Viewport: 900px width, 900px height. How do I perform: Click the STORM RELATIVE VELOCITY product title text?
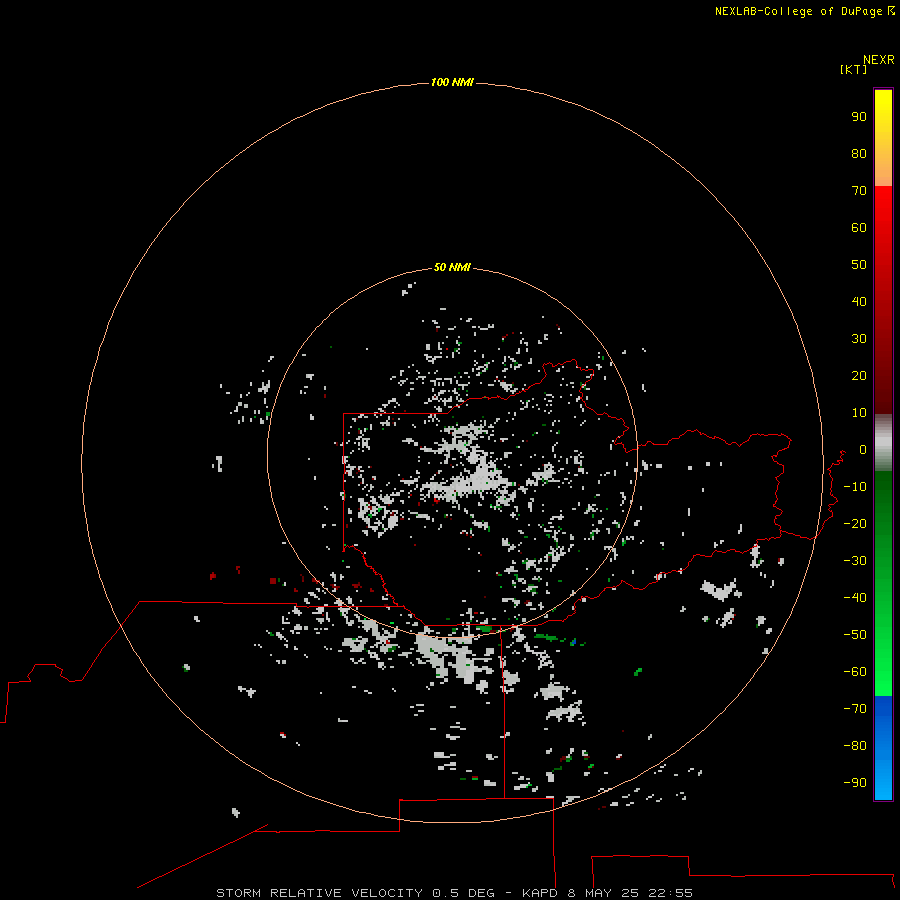319,893
